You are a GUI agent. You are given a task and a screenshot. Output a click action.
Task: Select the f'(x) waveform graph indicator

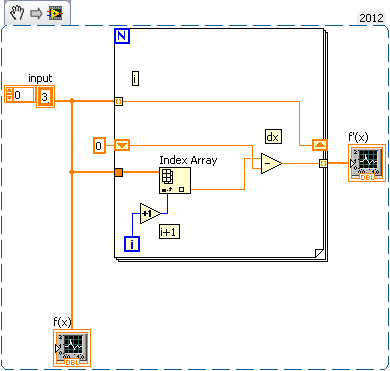367,163
